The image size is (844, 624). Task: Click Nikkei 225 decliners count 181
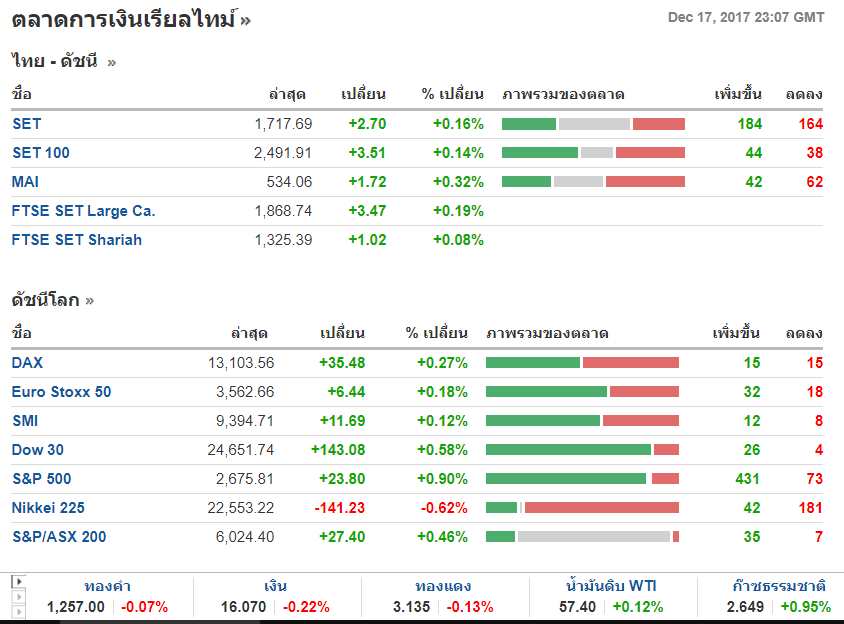(x=811, y=508)
